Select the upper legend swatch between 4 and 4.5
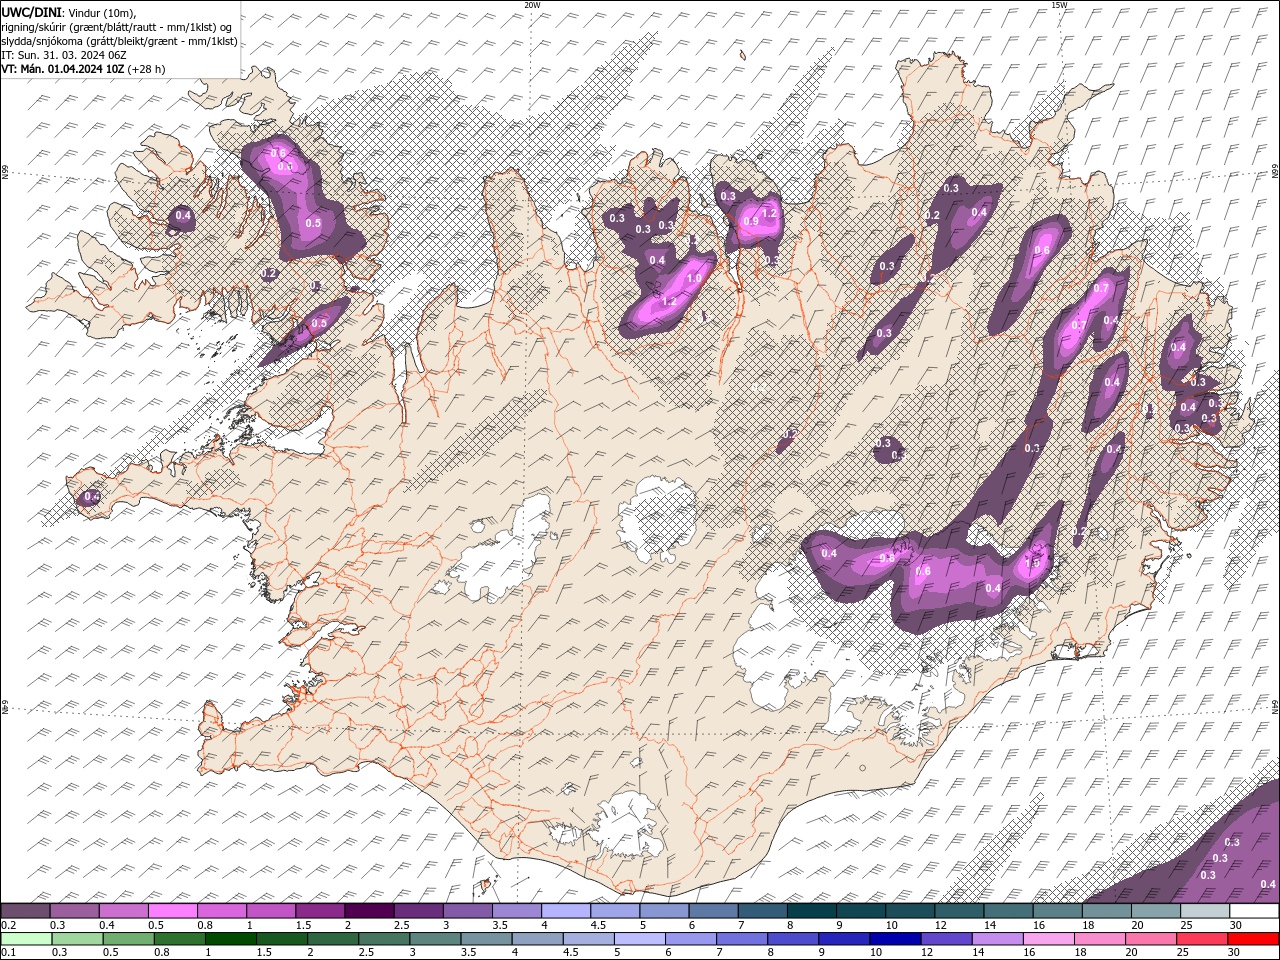 (x=566, y=911)
